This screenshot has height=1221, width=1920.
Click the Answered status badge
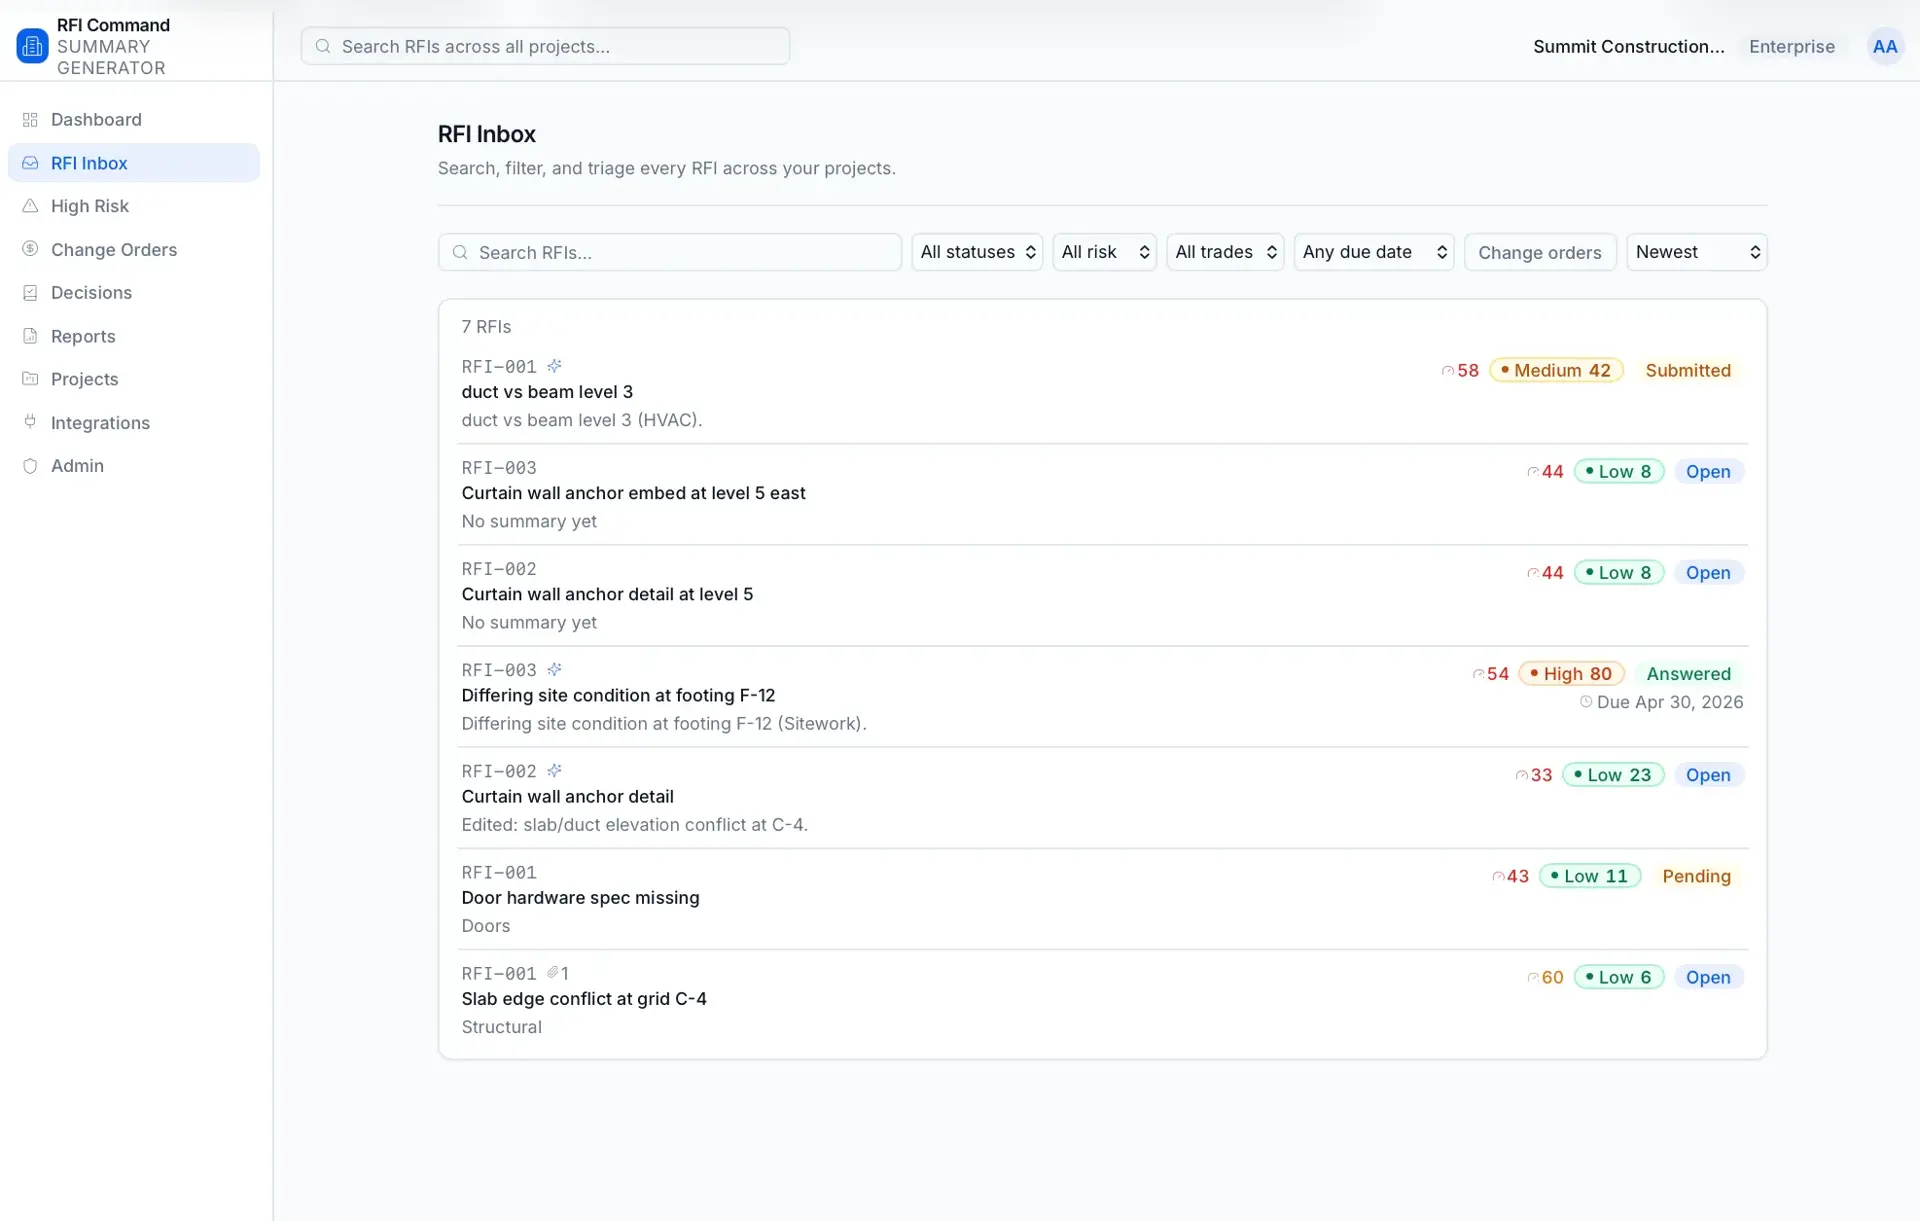click(1688, 674)
